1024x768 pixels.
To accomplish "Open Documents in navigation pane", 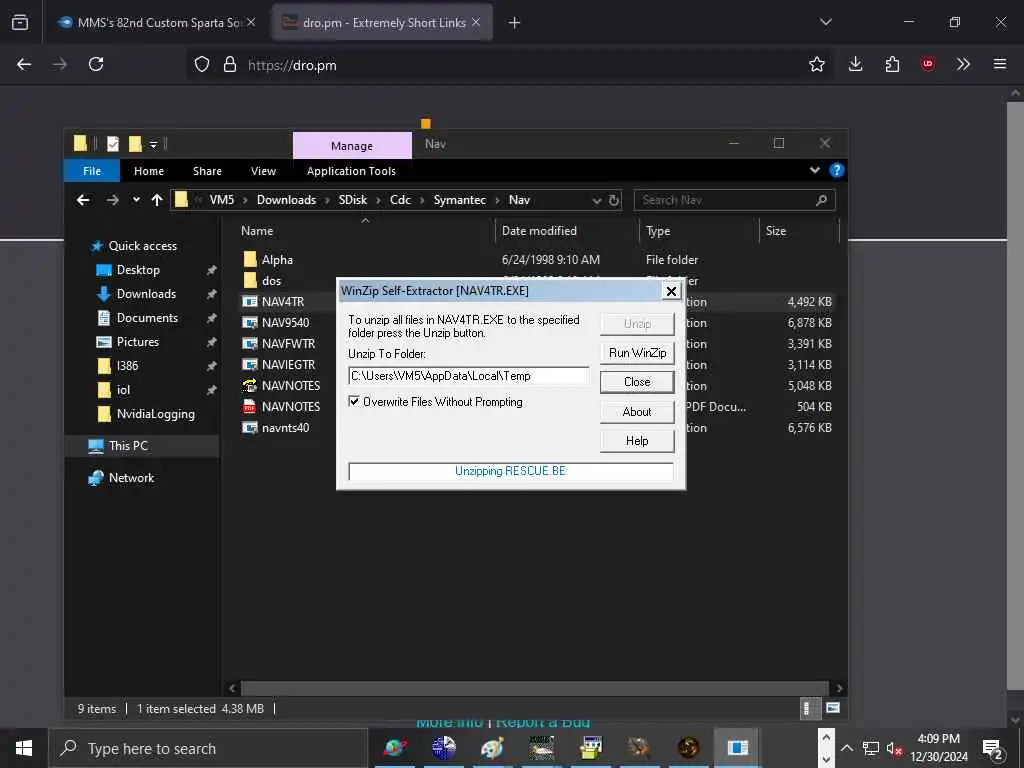I will point(147,318).
